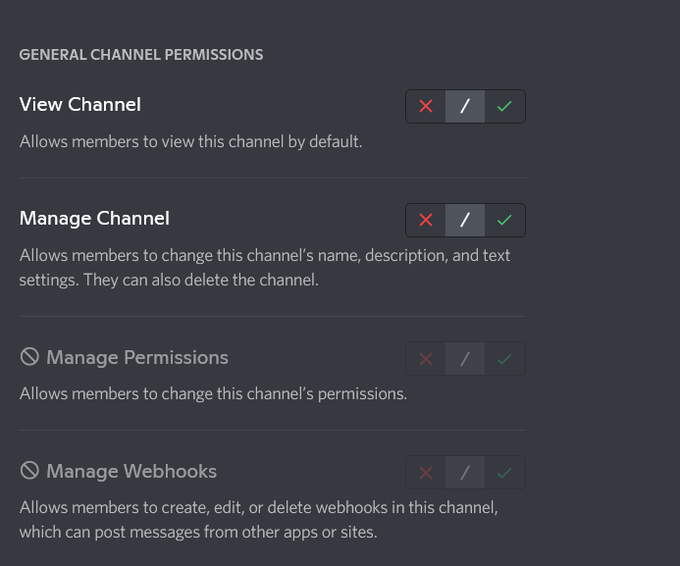Click the prohibited icon next to Manage Webhooks
This screenshot has height=566, width=680.
(x=29, y=471)
